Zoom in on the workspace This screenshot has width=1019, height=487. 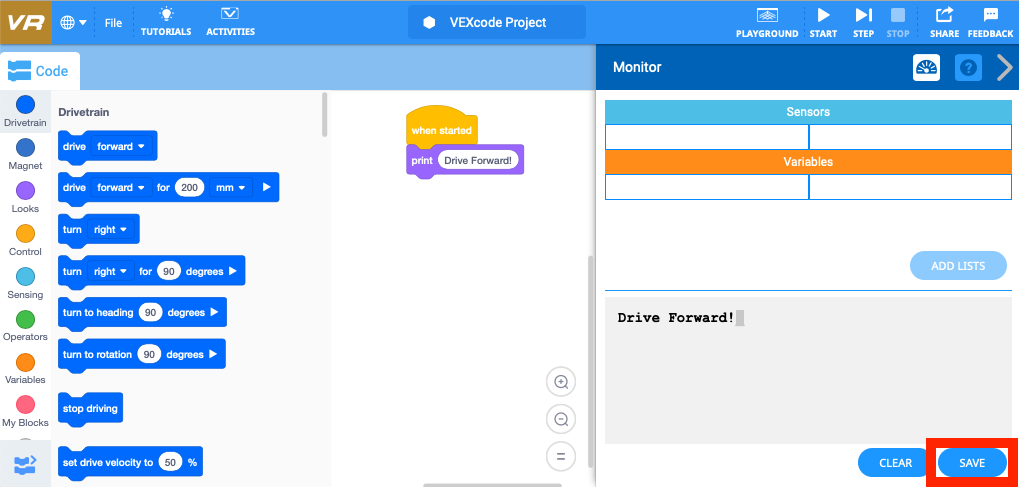(x=561, y=382)
